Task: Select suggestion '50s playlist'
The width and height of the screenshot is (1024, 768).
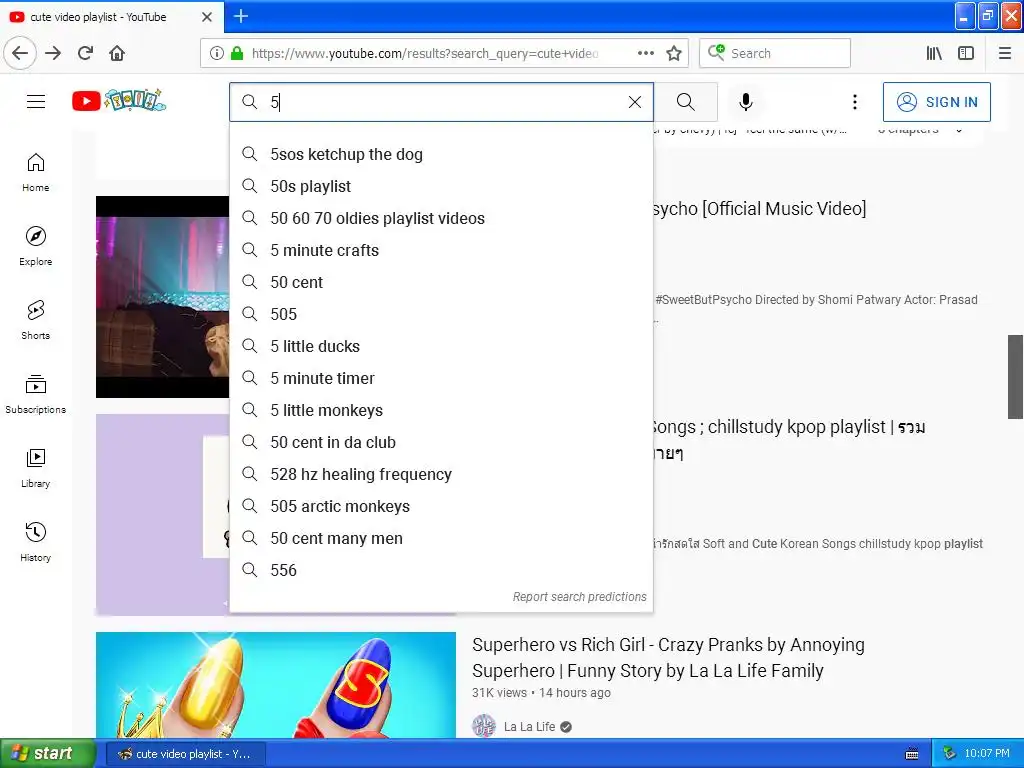Action: [x=441, y=186]
